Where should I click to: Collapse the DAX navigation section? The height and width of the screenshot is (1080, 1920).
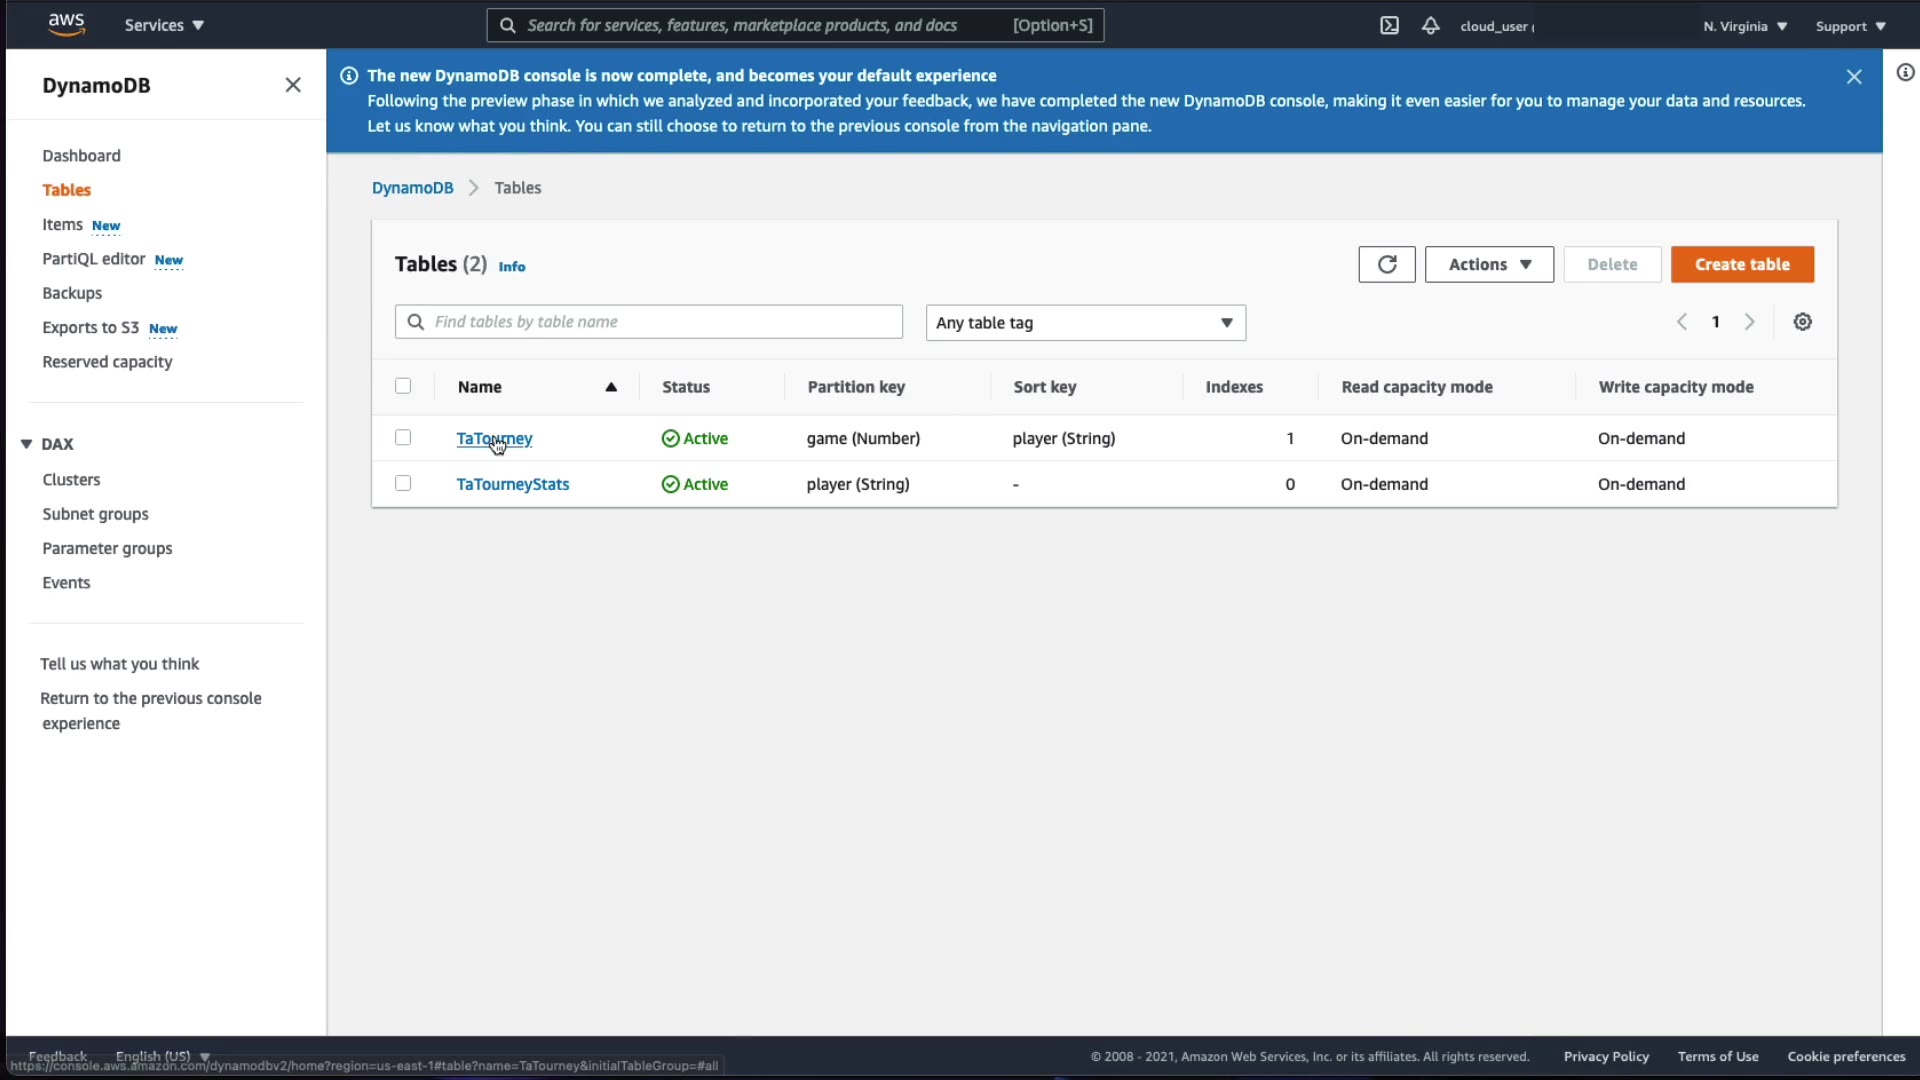point(27,444)
